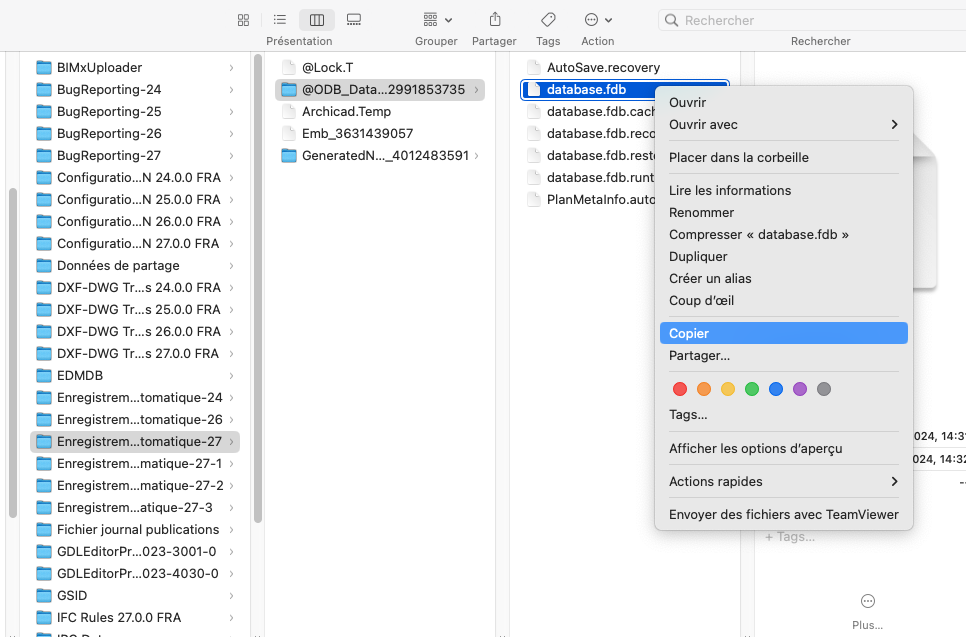Image resolution: width=966 pixels, height=637 pixels.
Task: Click the Enregistrem...tomatique-24 folder icon
Action: point(44,397)
